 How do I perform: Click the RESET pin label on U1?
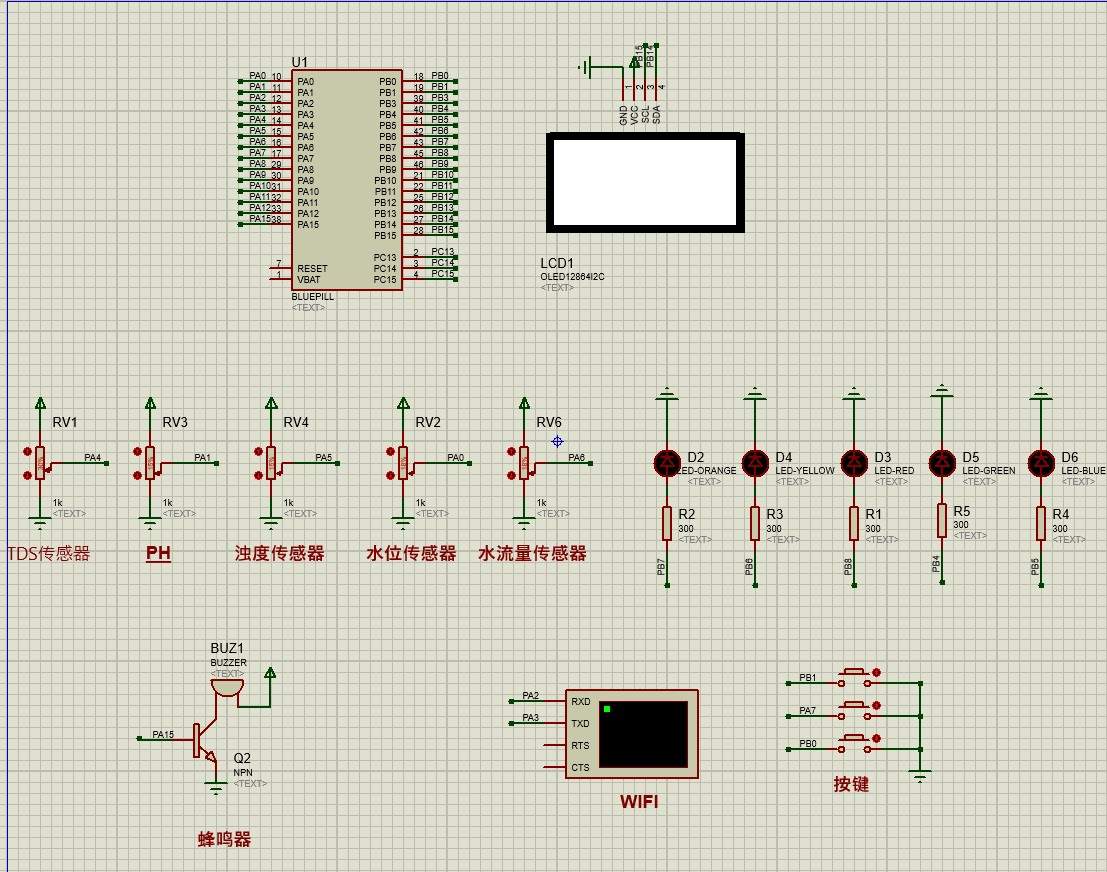click(x=312, y=268)
